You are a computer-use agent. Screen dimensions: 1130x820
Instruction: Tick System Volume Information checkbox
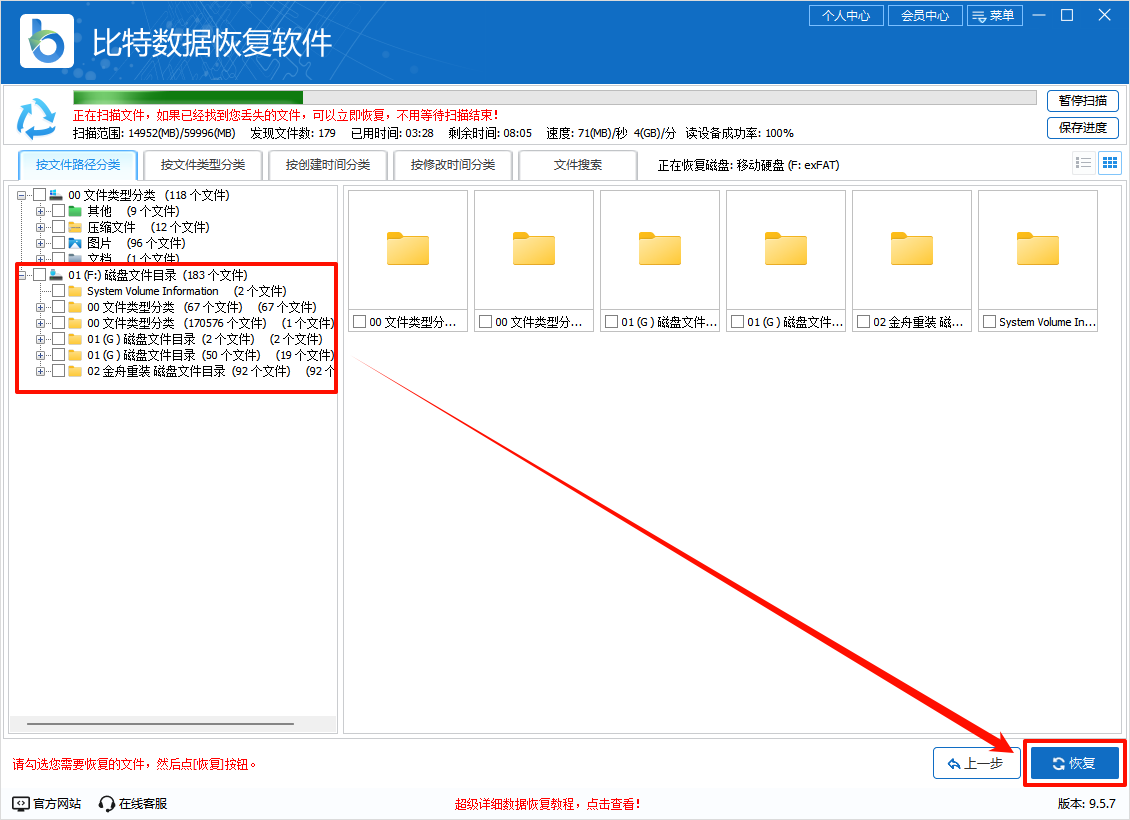coord(58,291)
